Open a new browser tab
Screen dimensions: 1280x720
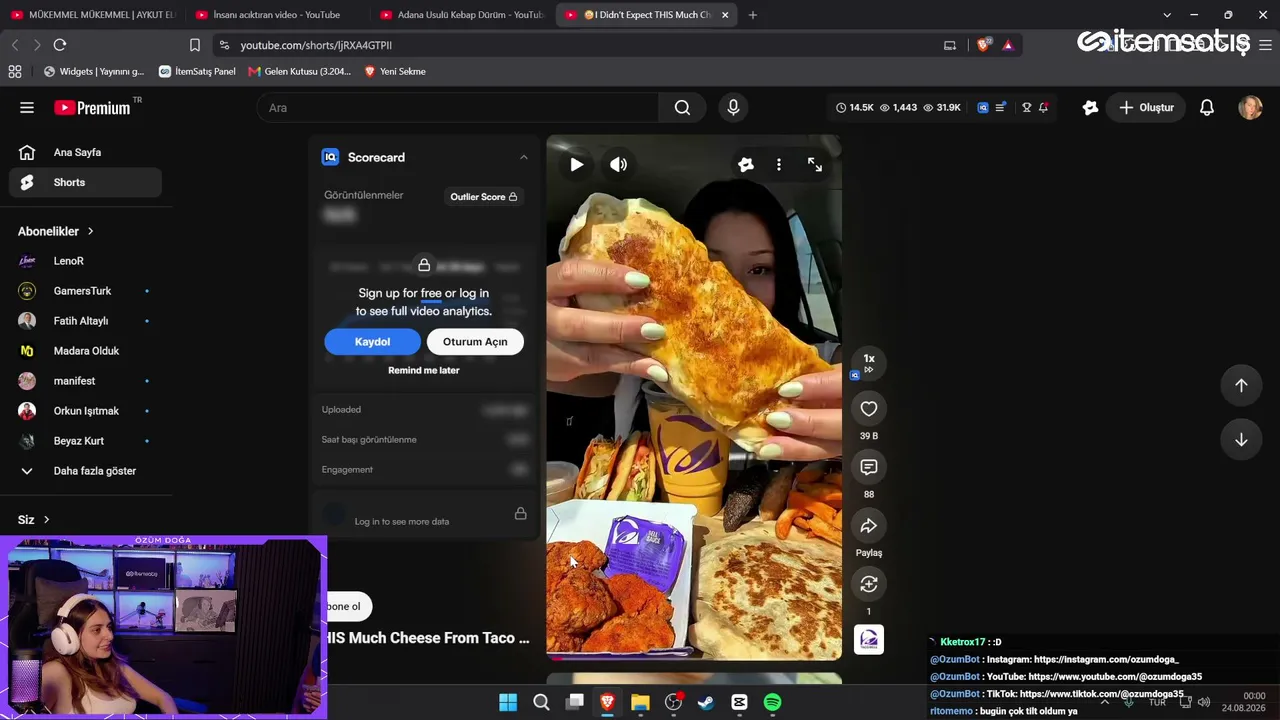click(x=753, y=15)
